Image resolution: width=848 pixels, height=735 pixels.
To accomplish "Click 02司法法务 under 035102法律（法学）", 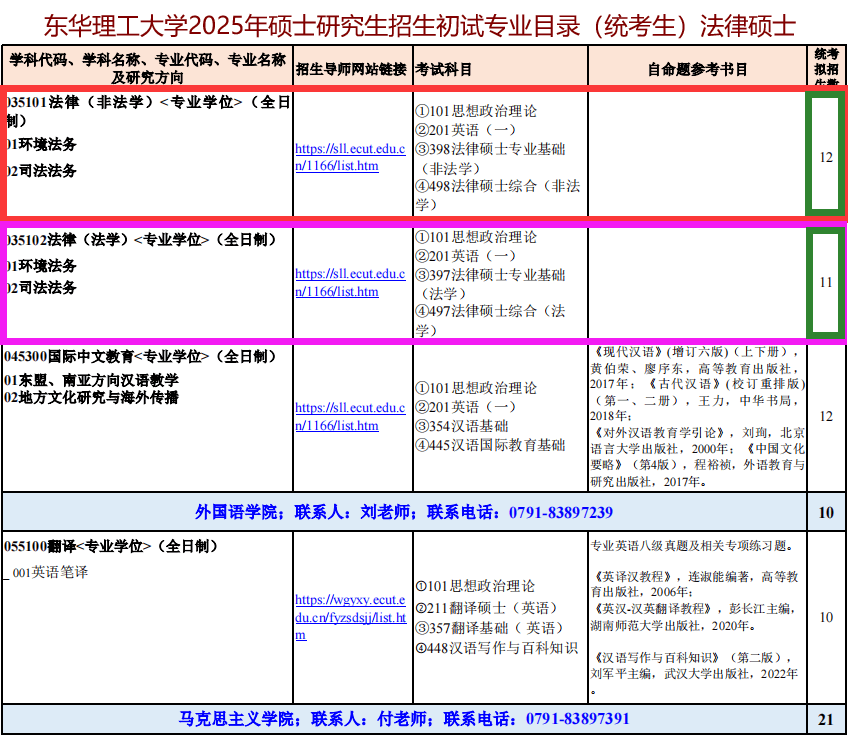I will 42,287.
